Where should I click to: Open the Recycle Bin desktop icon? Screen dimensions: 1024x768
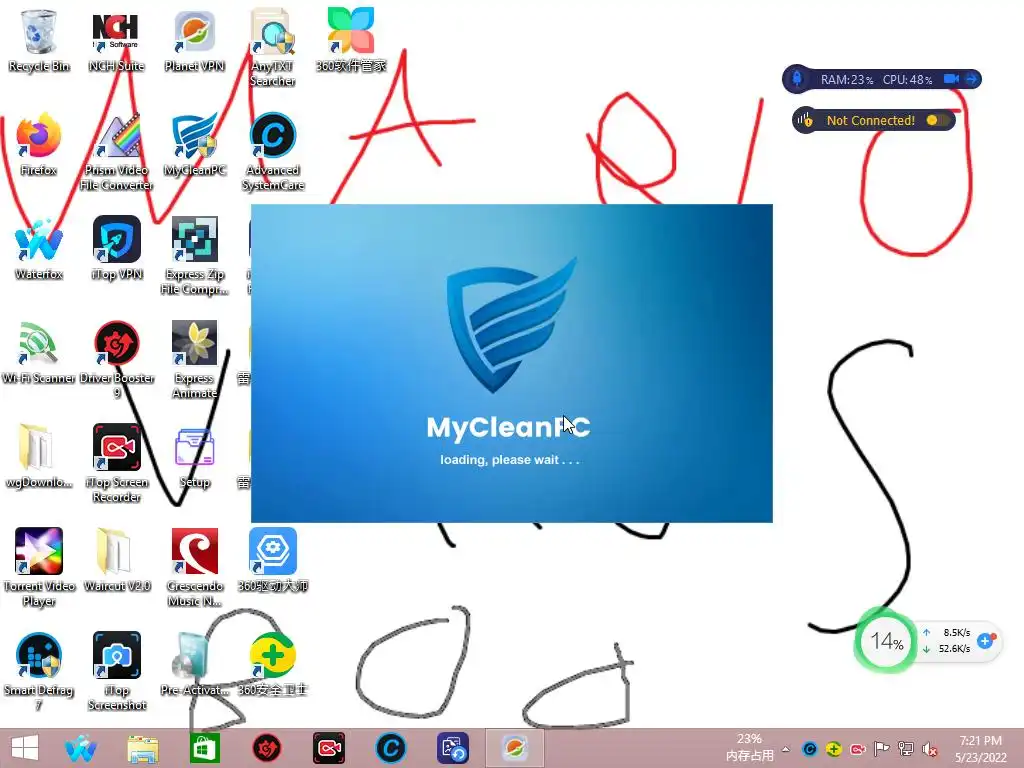click(39, 41)
